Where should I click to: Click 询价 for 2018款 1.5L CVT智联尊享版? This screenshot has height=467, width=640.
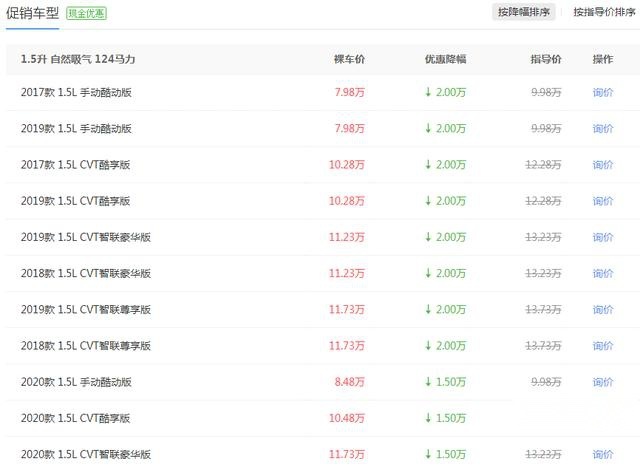coord(603,346)
